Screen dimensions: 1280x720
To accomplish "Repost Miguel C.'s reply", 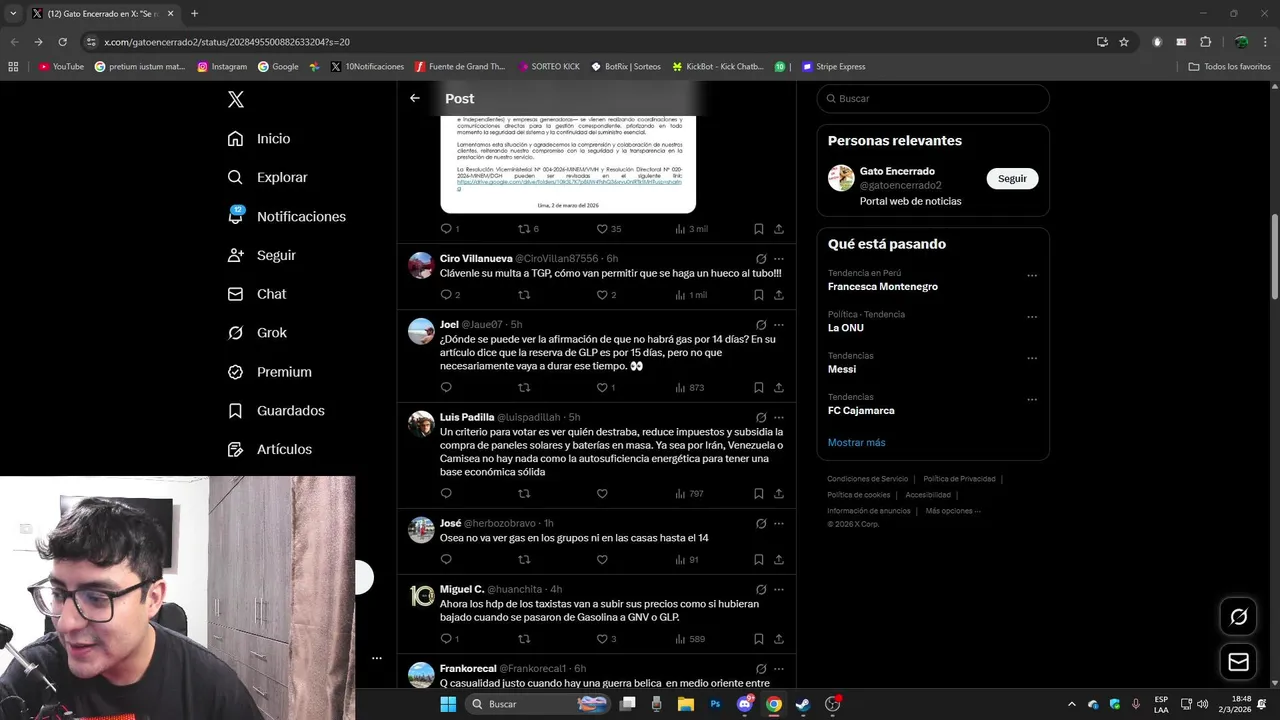I will point(524,639).
